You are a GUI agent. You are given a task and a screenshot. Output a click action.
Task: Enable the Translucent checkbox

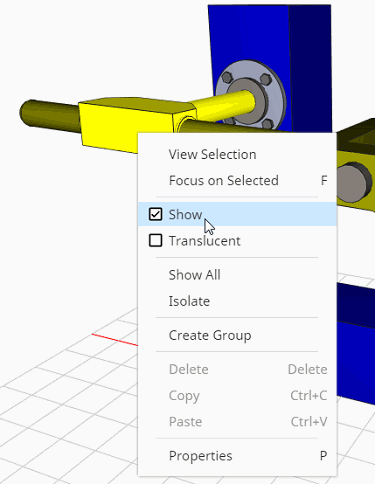point(155,240)
